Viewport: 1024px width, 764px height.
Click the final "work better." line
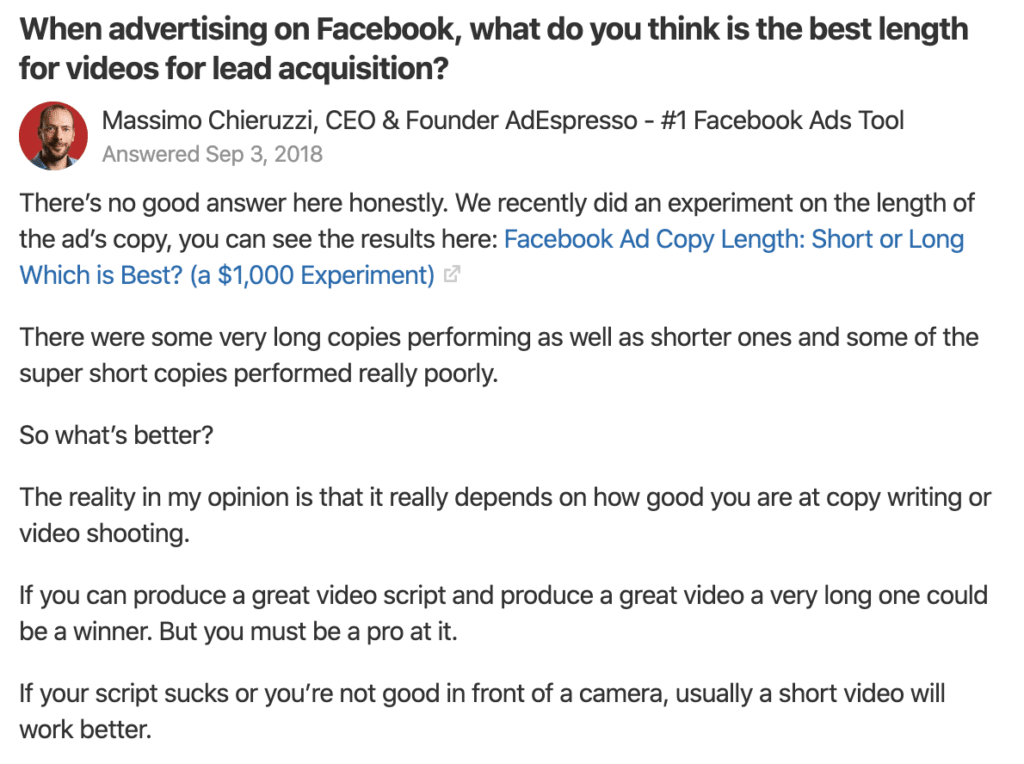pos(86,729)
